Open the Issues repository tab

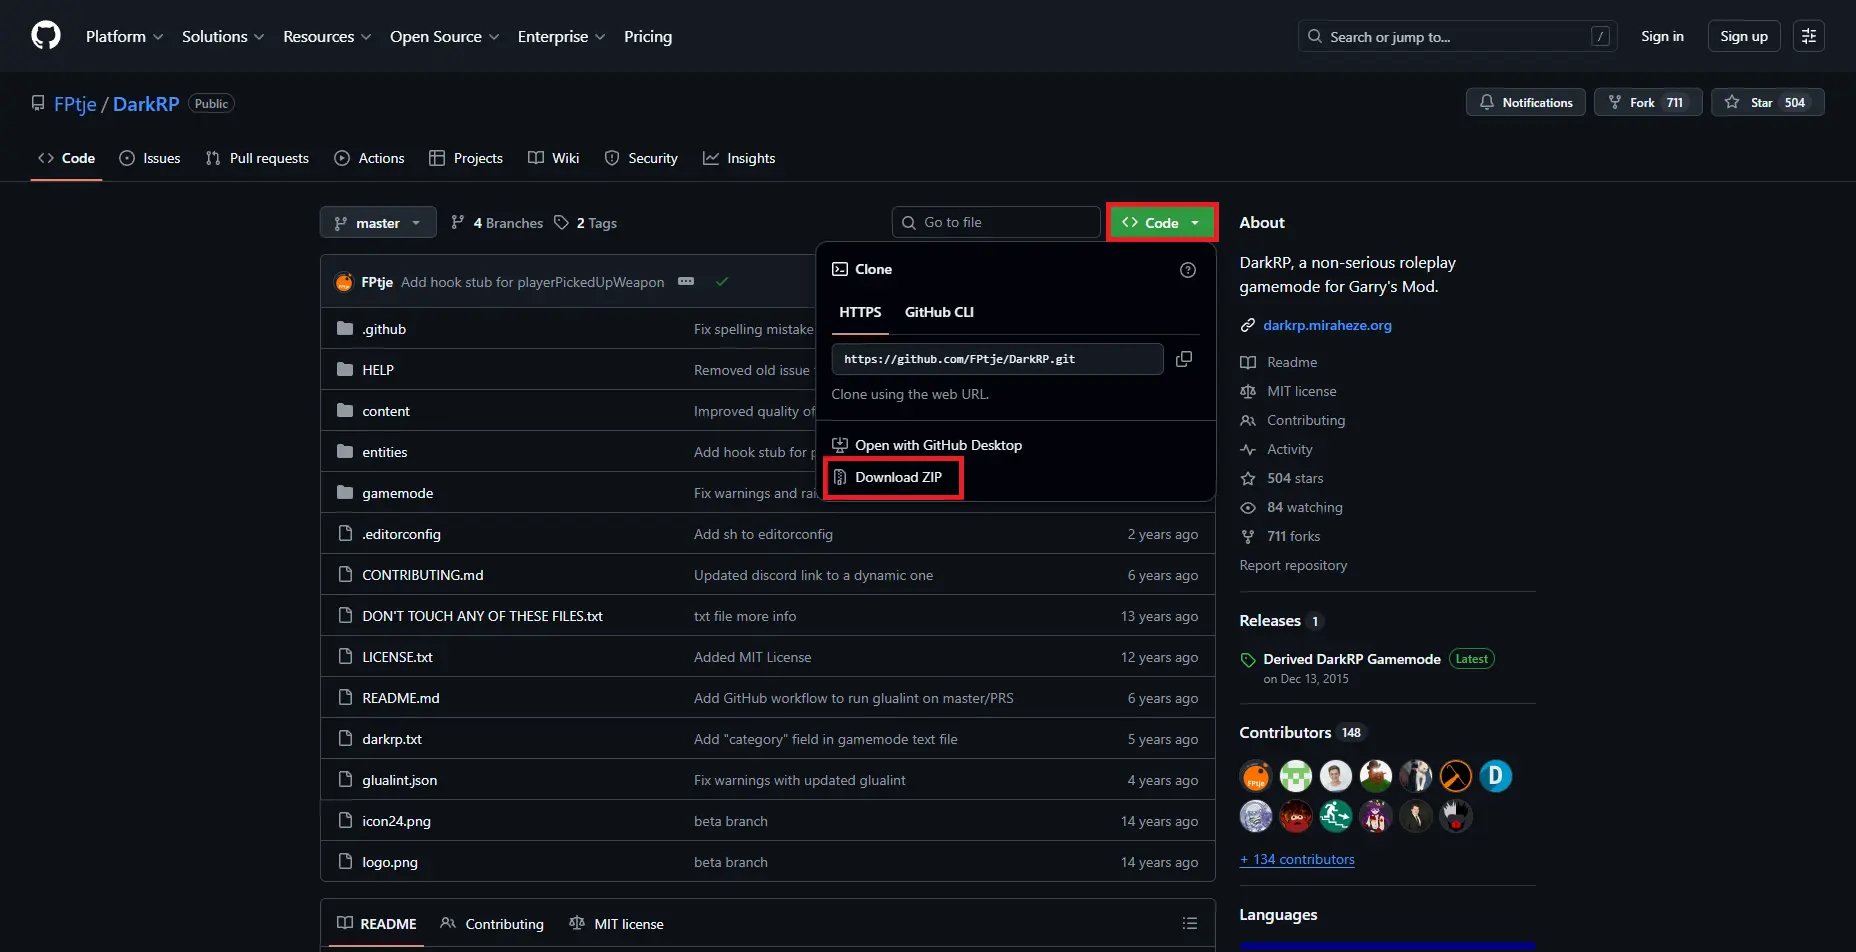point(150,158)
